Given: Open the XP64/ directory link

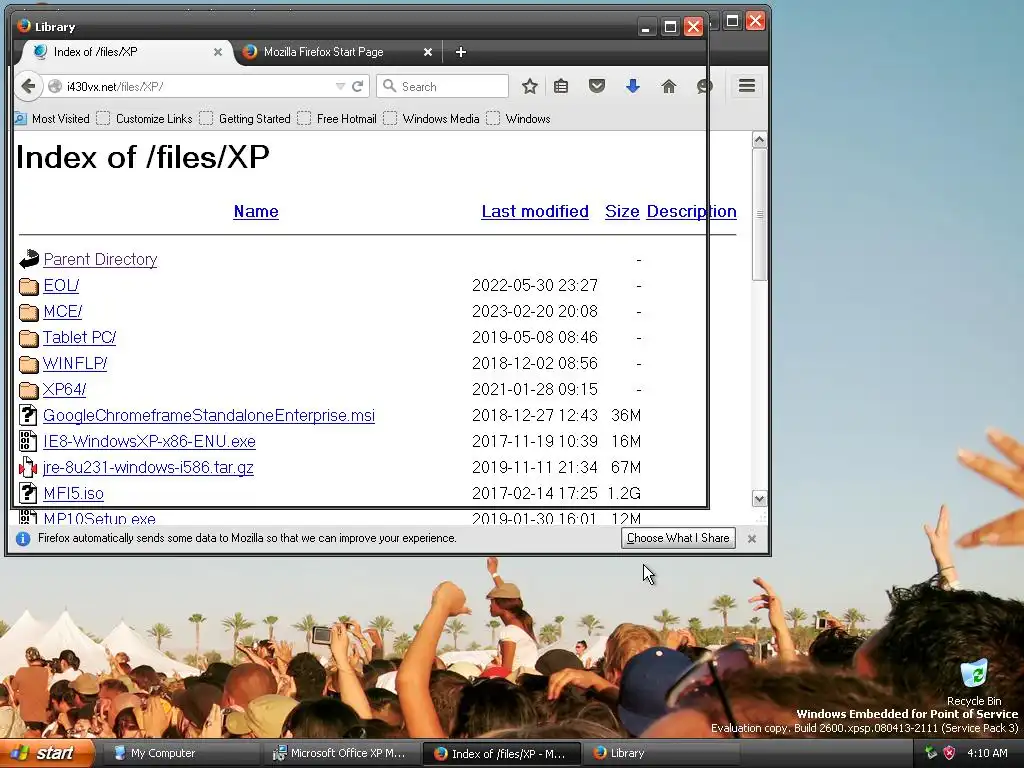Looking at the screenshot, I should (x=65, y=390).
